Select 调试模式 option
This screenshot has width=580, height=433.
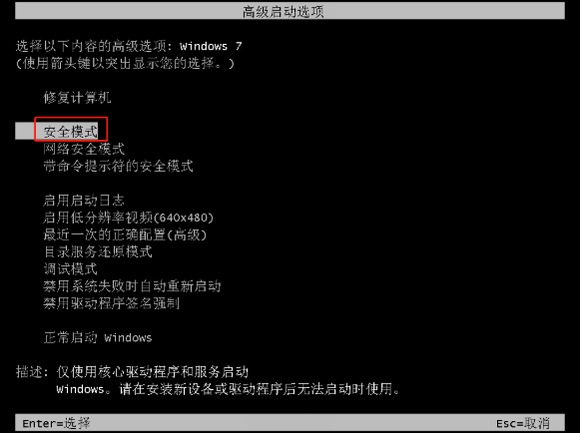point(70,269)
